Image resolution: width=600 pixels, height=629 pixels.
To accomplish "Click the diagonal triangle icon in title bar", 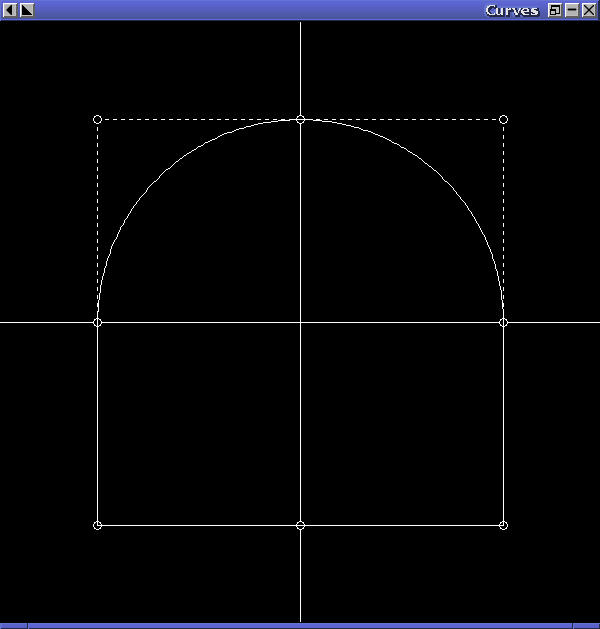I will pos(27,10).
